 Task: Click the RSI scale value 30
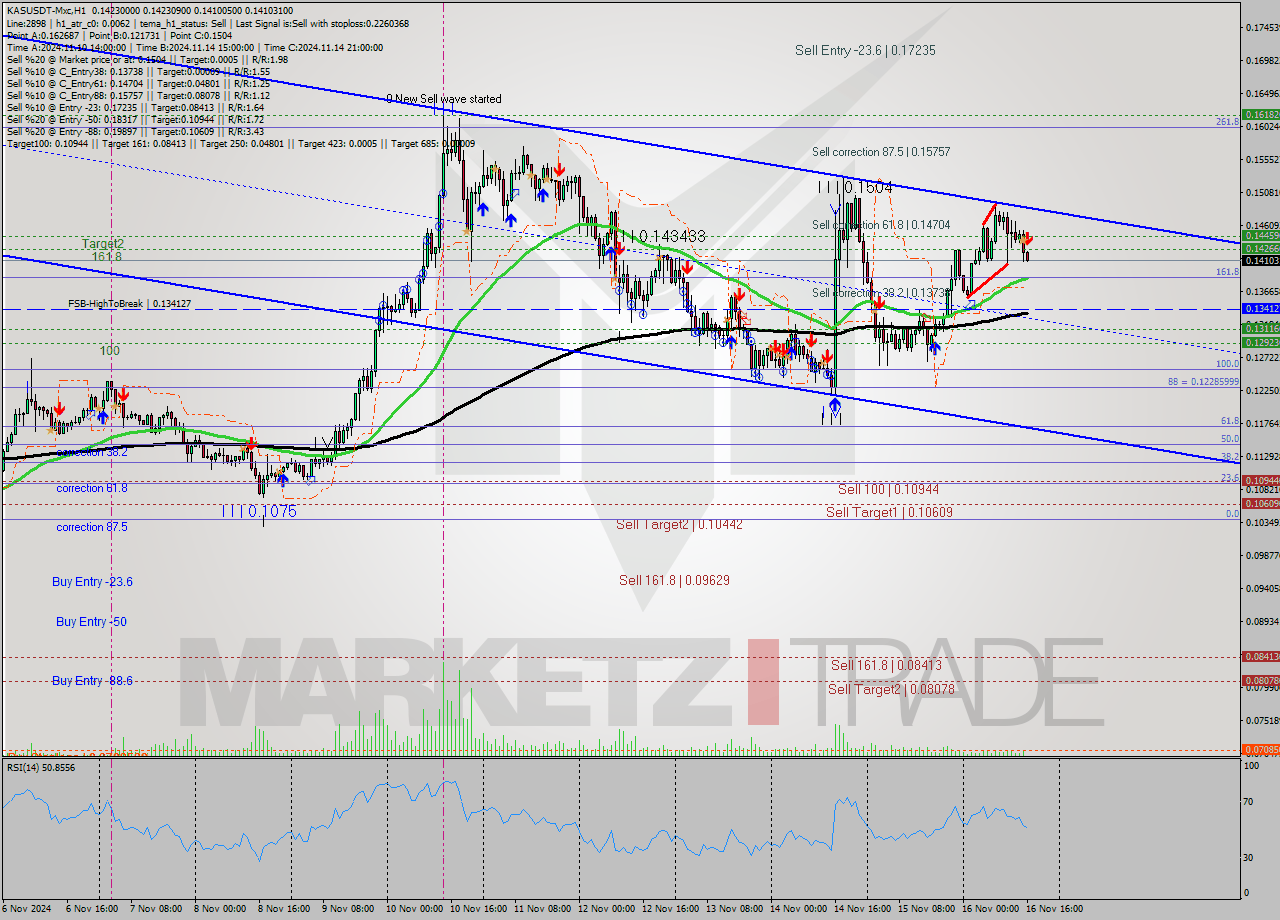click(x=1249, y=857)
